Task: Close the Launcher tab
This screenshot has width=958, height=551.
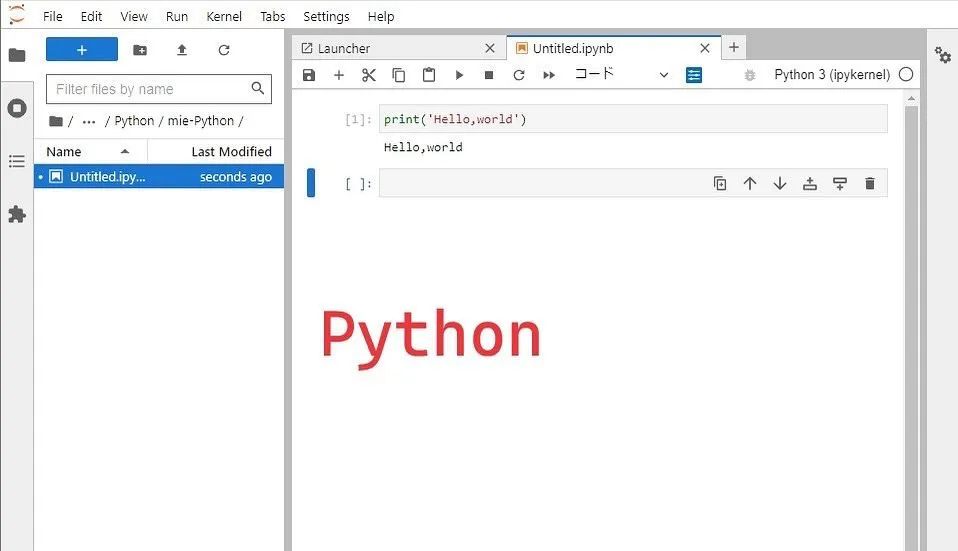Action: (x=489, y=48)
